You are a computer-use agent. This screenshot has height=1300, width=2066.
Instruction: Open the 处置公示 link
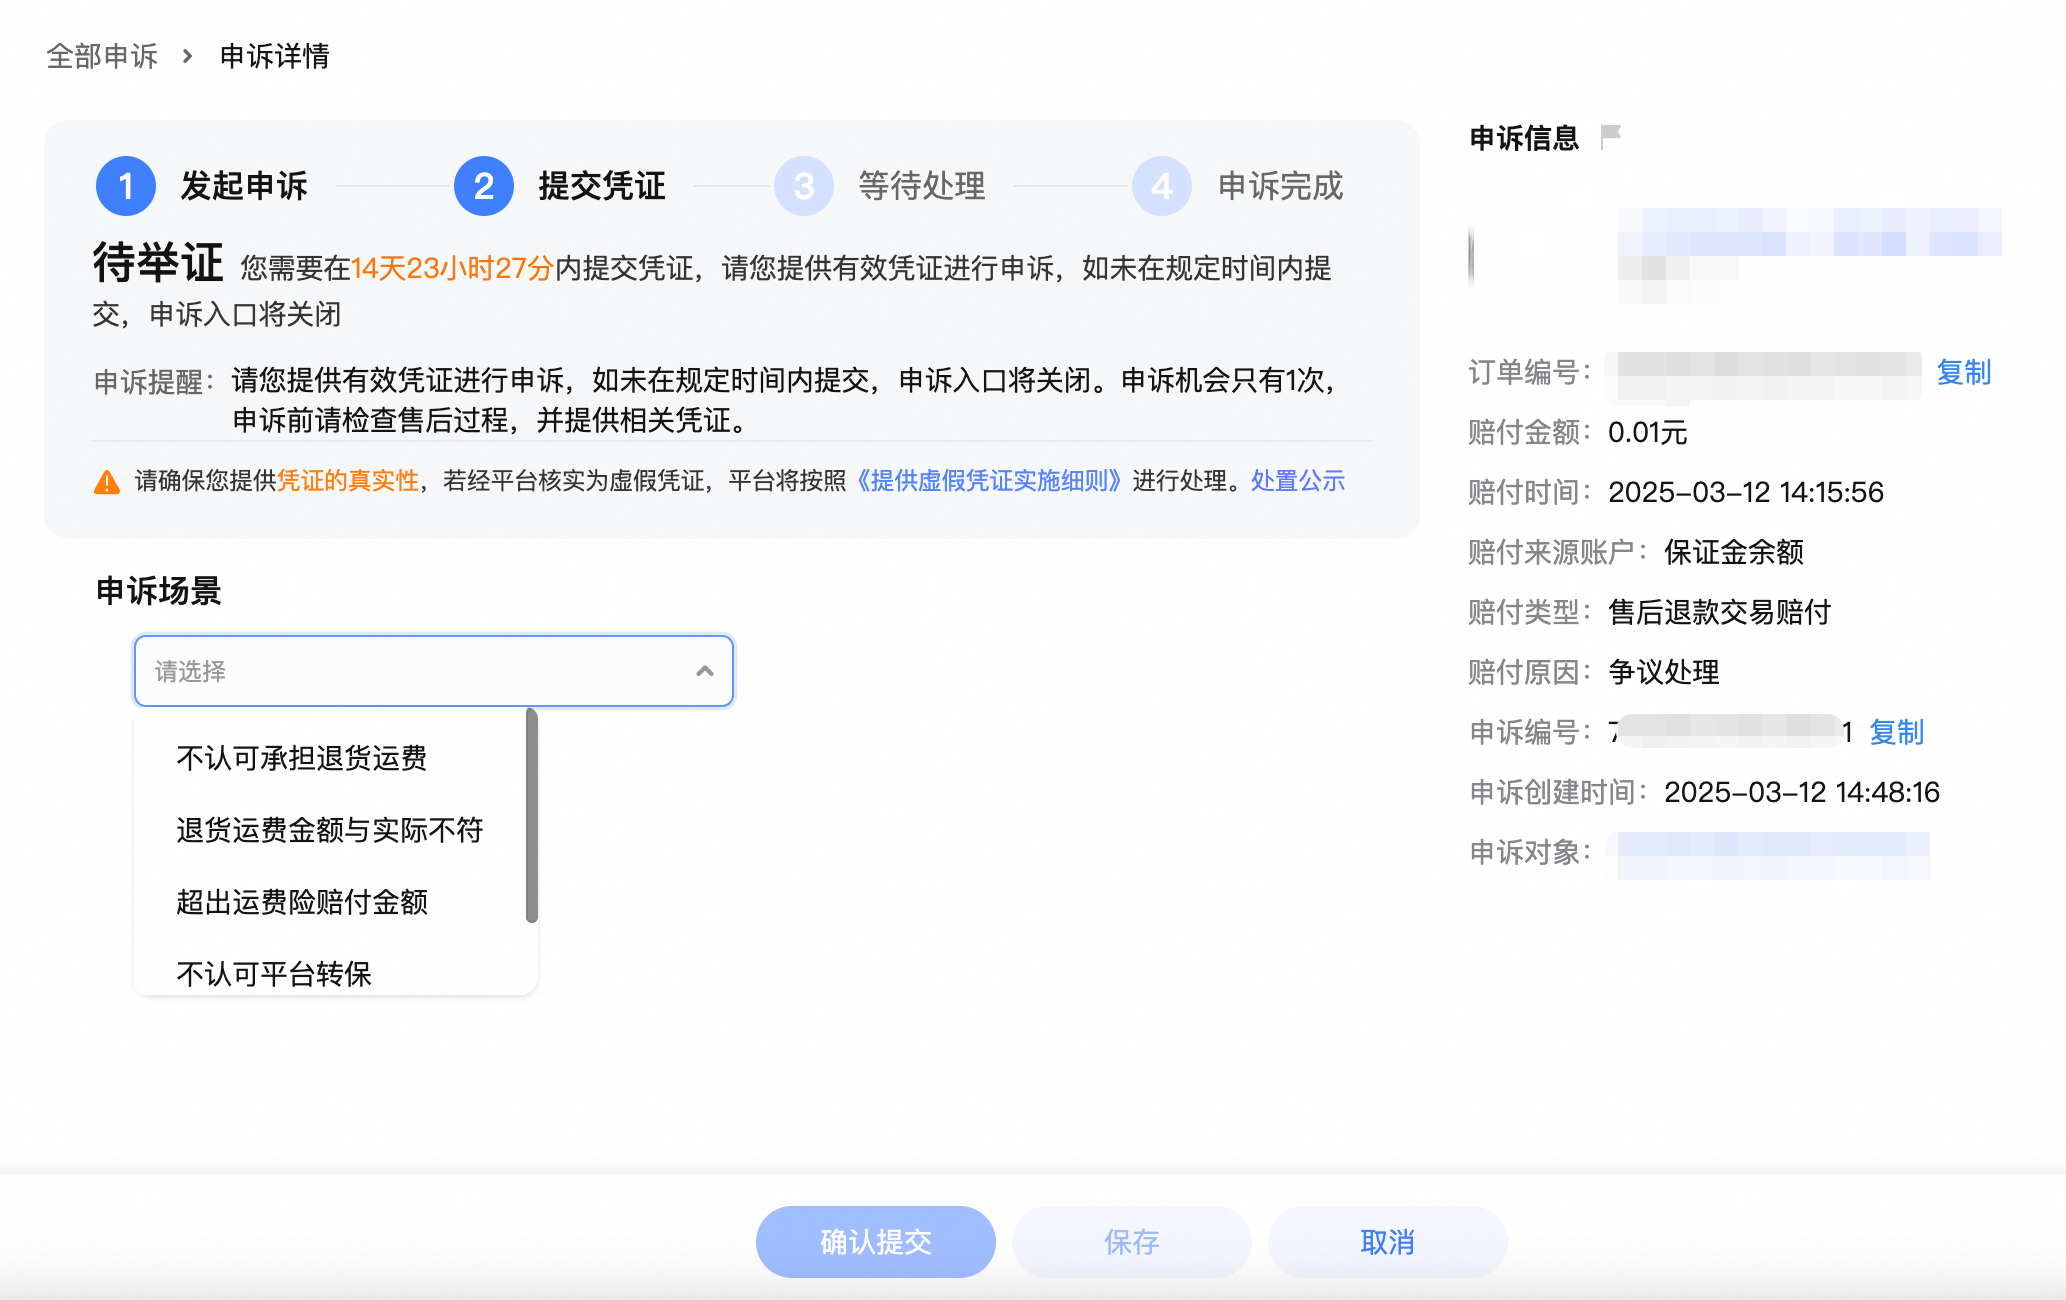click(x=1296, y=481)
